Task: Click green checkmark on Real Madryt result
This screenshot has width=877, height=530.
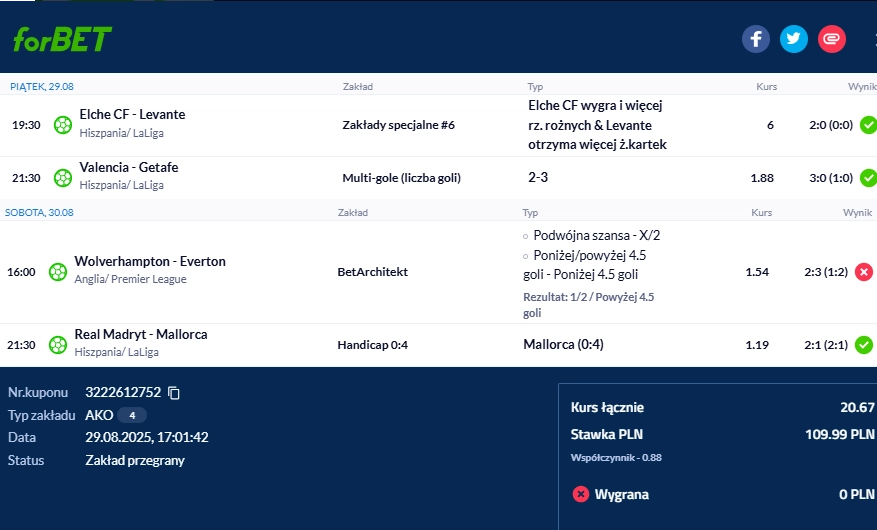Action: pyautogui.click(x=864, y=345)
